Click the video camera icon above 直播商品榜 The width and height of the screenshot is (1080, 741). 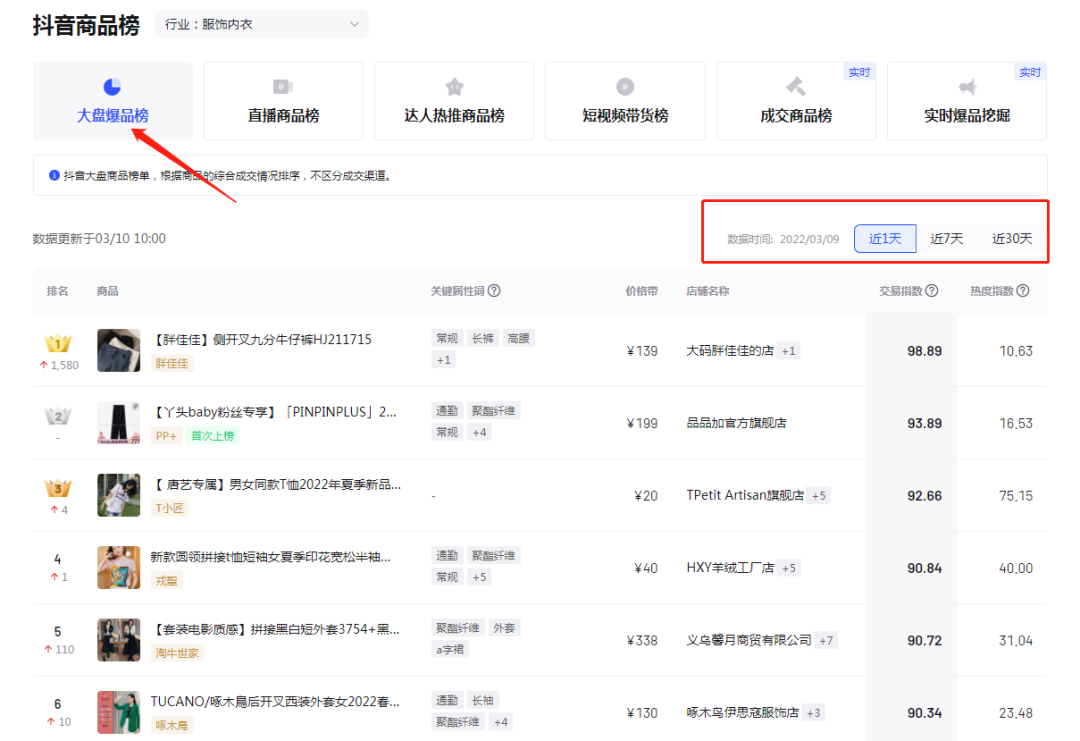coord(283,87)
